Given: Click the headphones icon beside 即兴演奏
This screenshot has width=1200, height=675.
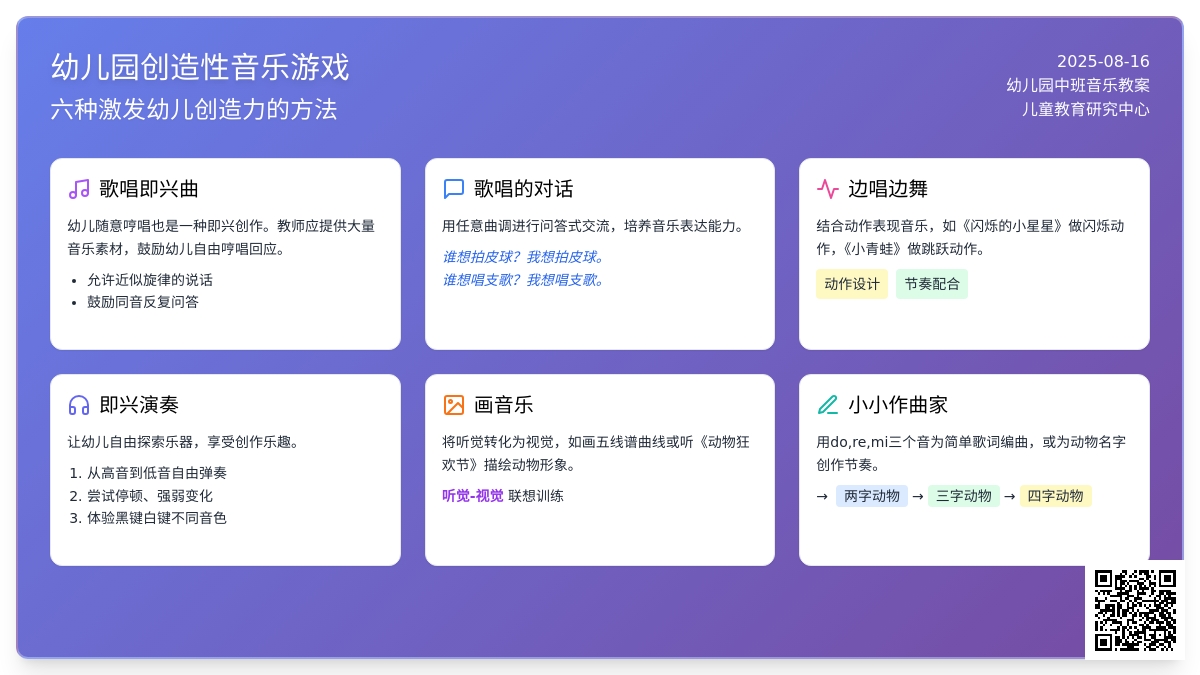Looking at the screenshot, I should click(x=79, y=405).
